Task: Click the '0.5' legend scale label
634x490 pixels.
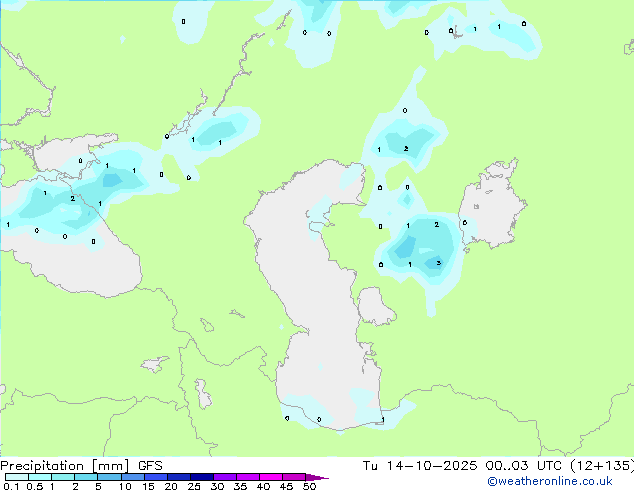Action: (x=35, y=486)
